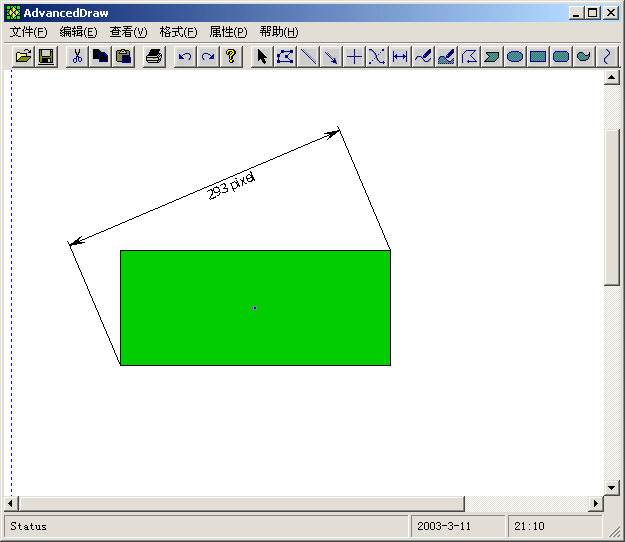Open the 帮助(H) menu
Viewport: 625px width, 542px height.
(278, 32)
